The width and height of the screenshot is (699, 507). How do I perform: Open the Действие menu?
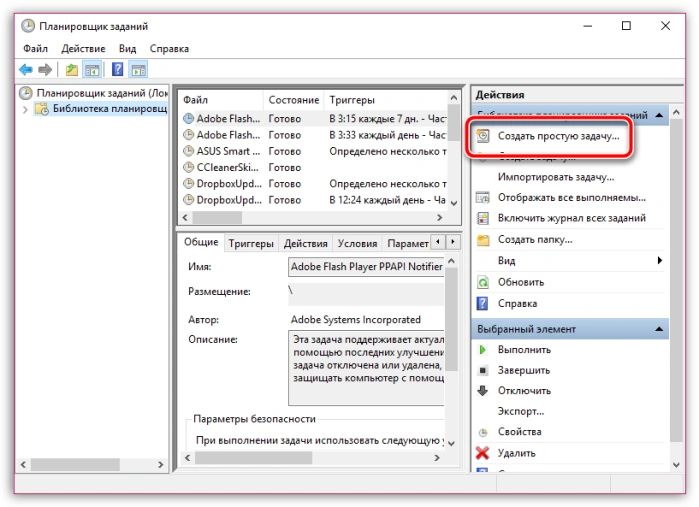[x=83, y=49]
